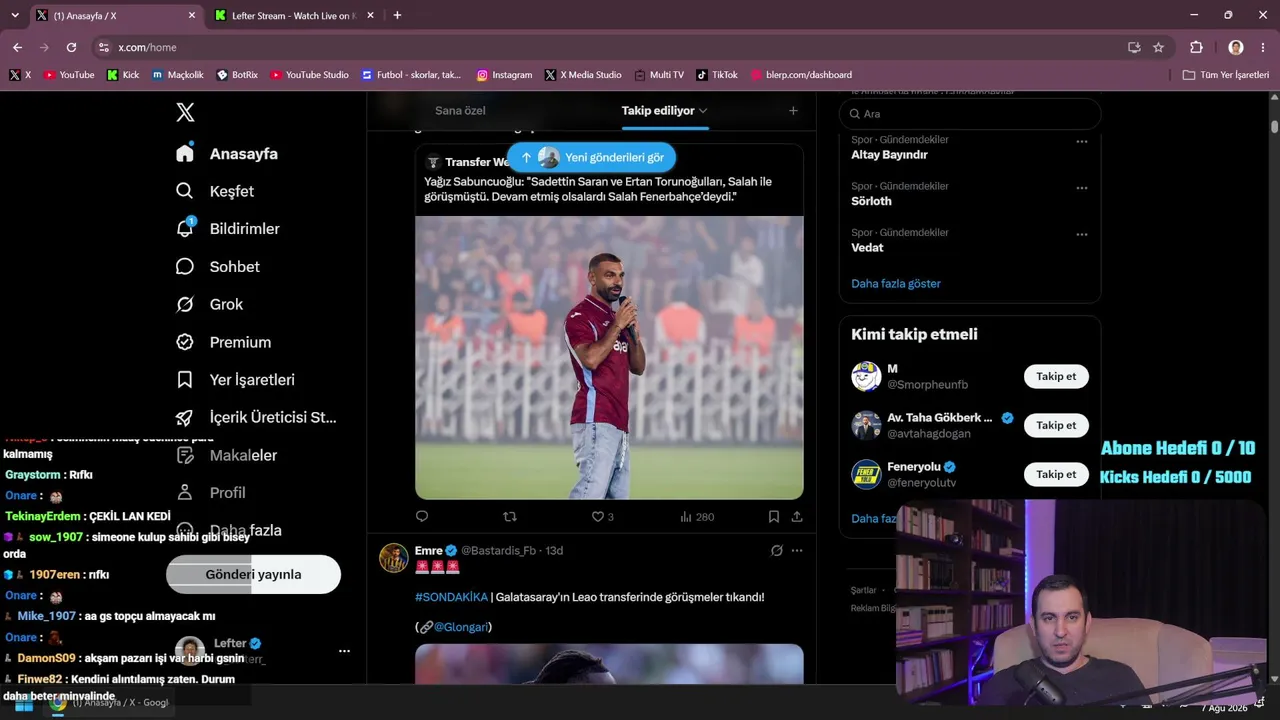The height and width of the screenshot is (720, 1280).
Task: Select the Takip ediliyor tab
Action: click(665, 111)
